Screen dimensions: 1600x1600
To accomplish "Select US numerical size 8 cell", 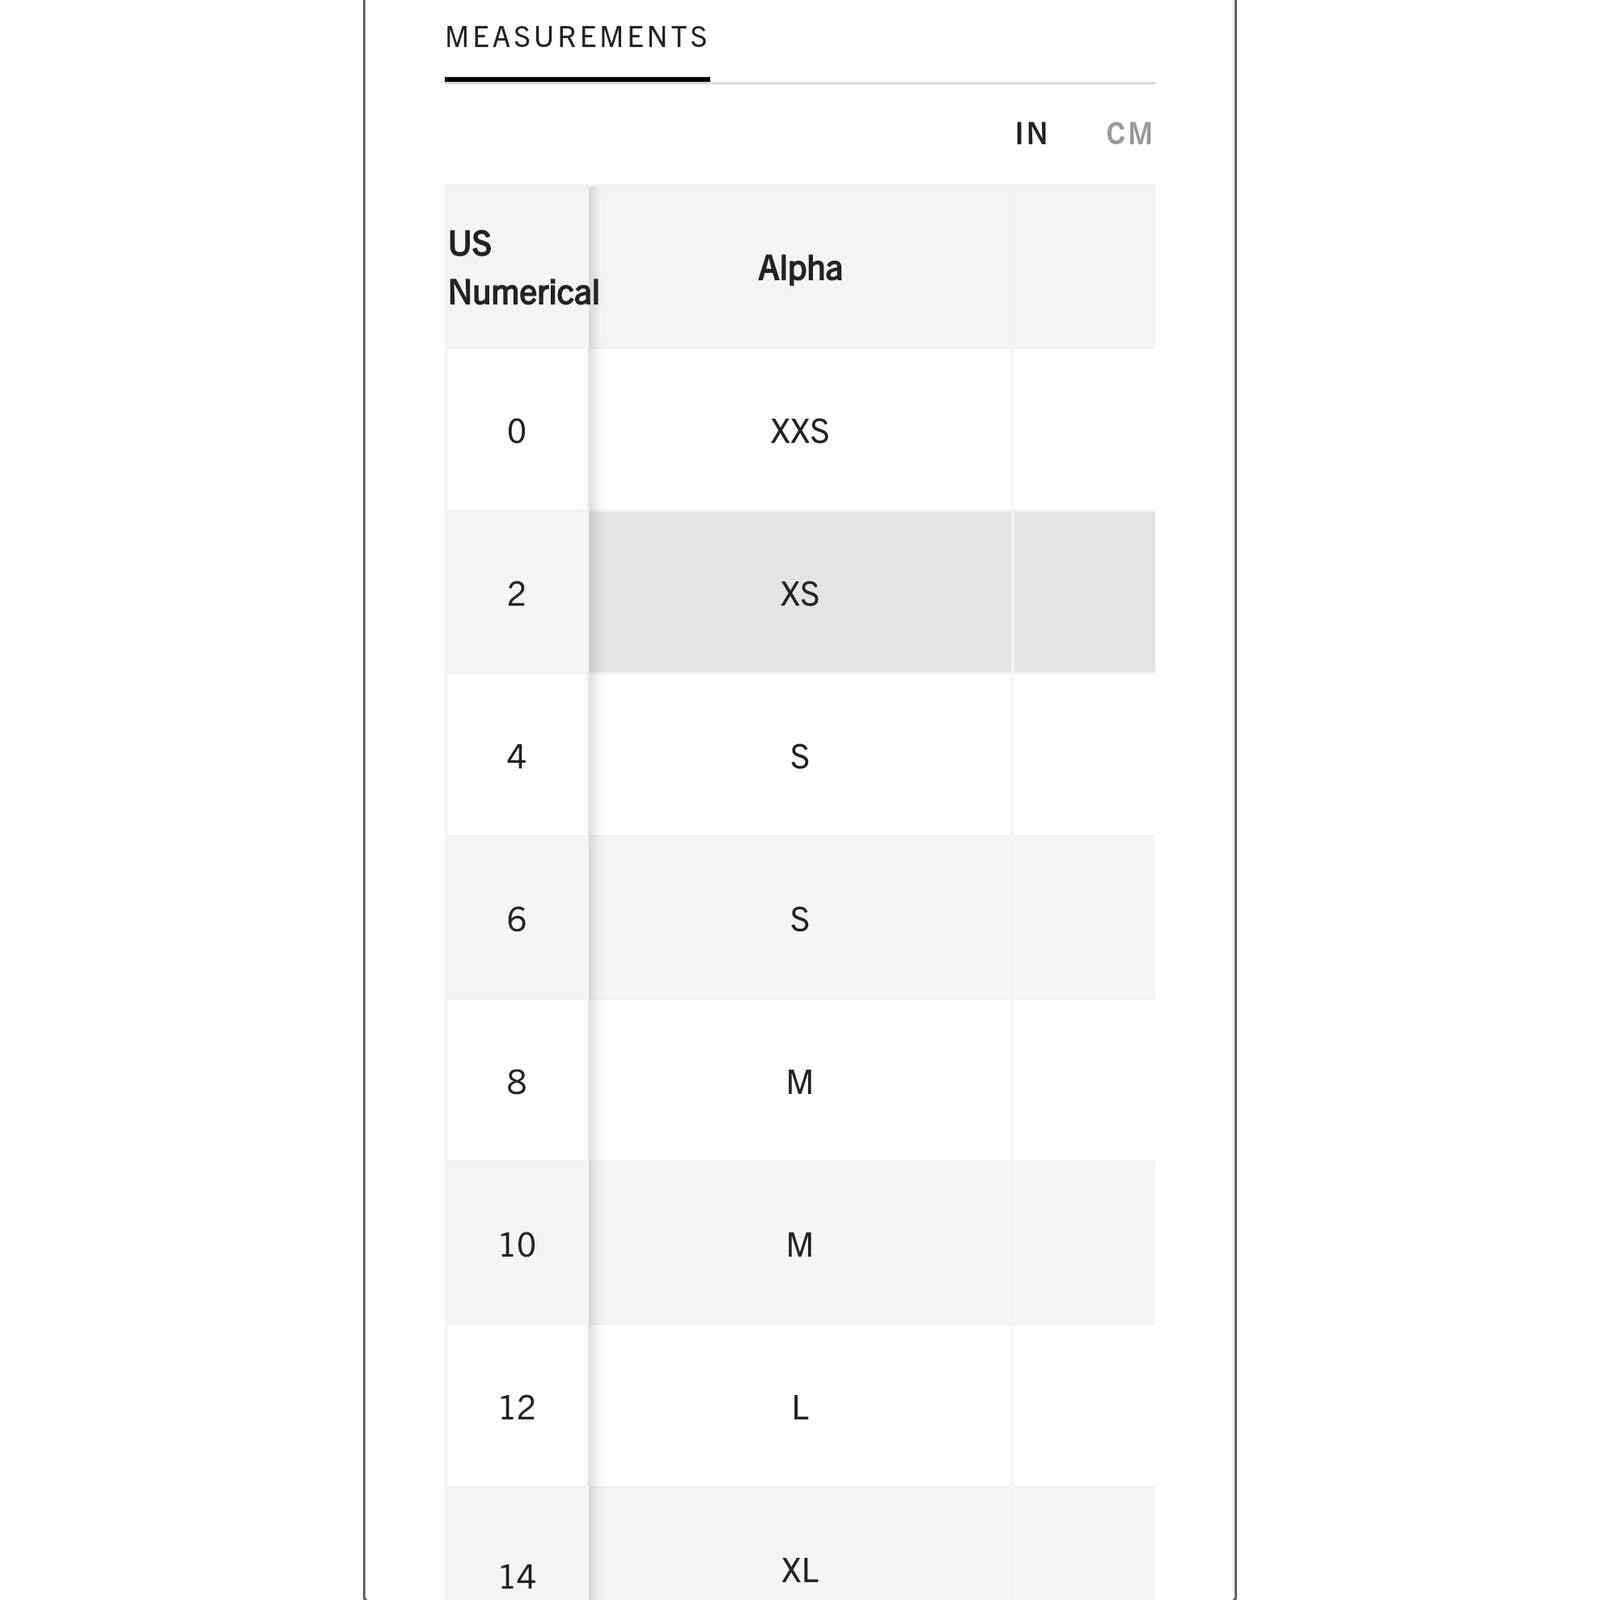I will click(x=516, y=1082).
